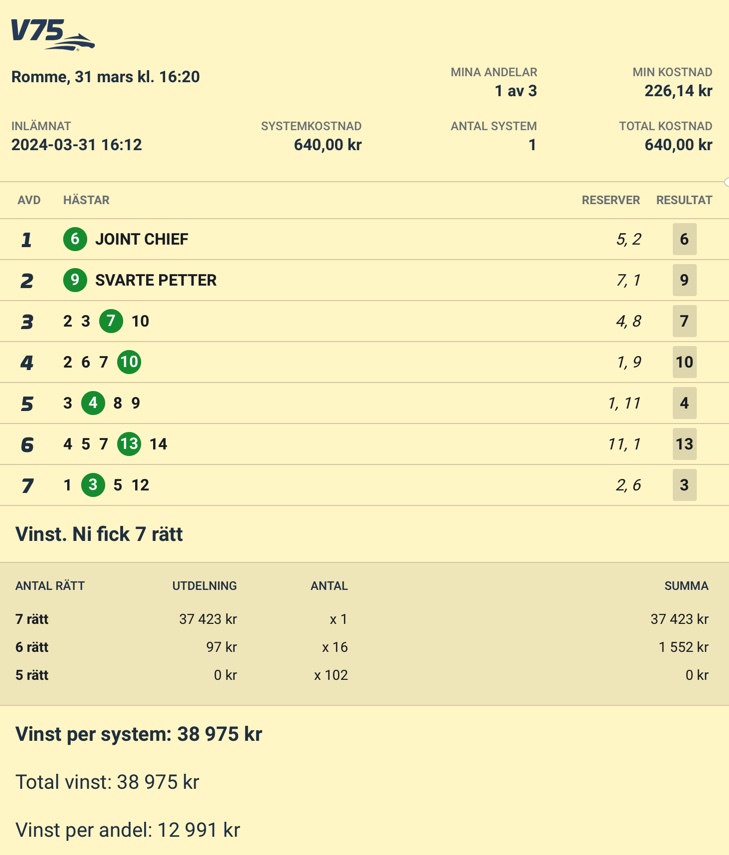
Task: Click the 7 rätt payout row
Action: pos(362,619)
